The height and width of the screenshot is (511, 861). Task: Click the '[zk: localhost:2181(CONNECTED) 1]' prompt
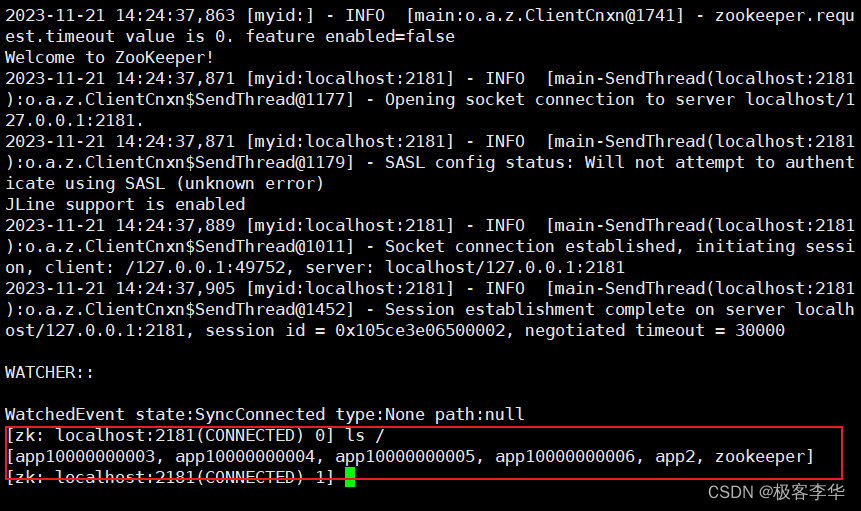tap(170, 476)
